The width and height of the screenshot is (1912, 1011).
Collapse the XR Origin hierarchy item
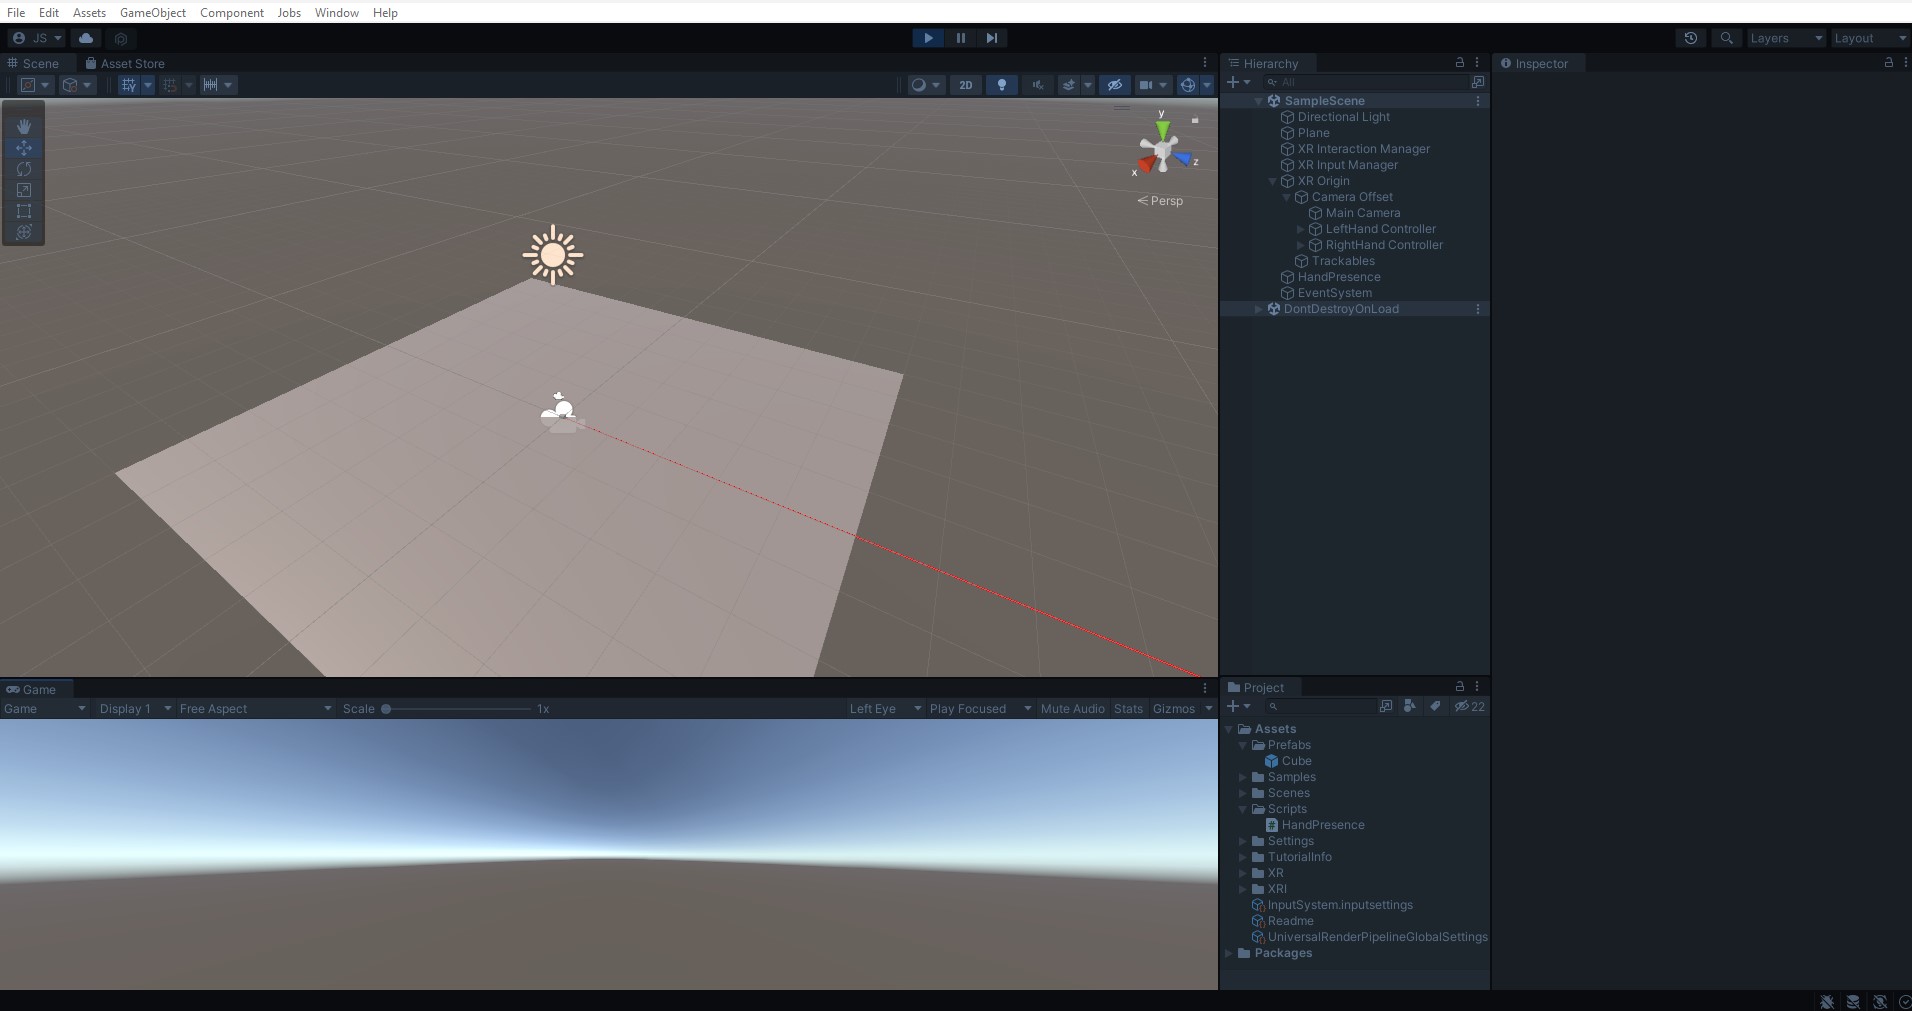click(x=1272, y=181)
